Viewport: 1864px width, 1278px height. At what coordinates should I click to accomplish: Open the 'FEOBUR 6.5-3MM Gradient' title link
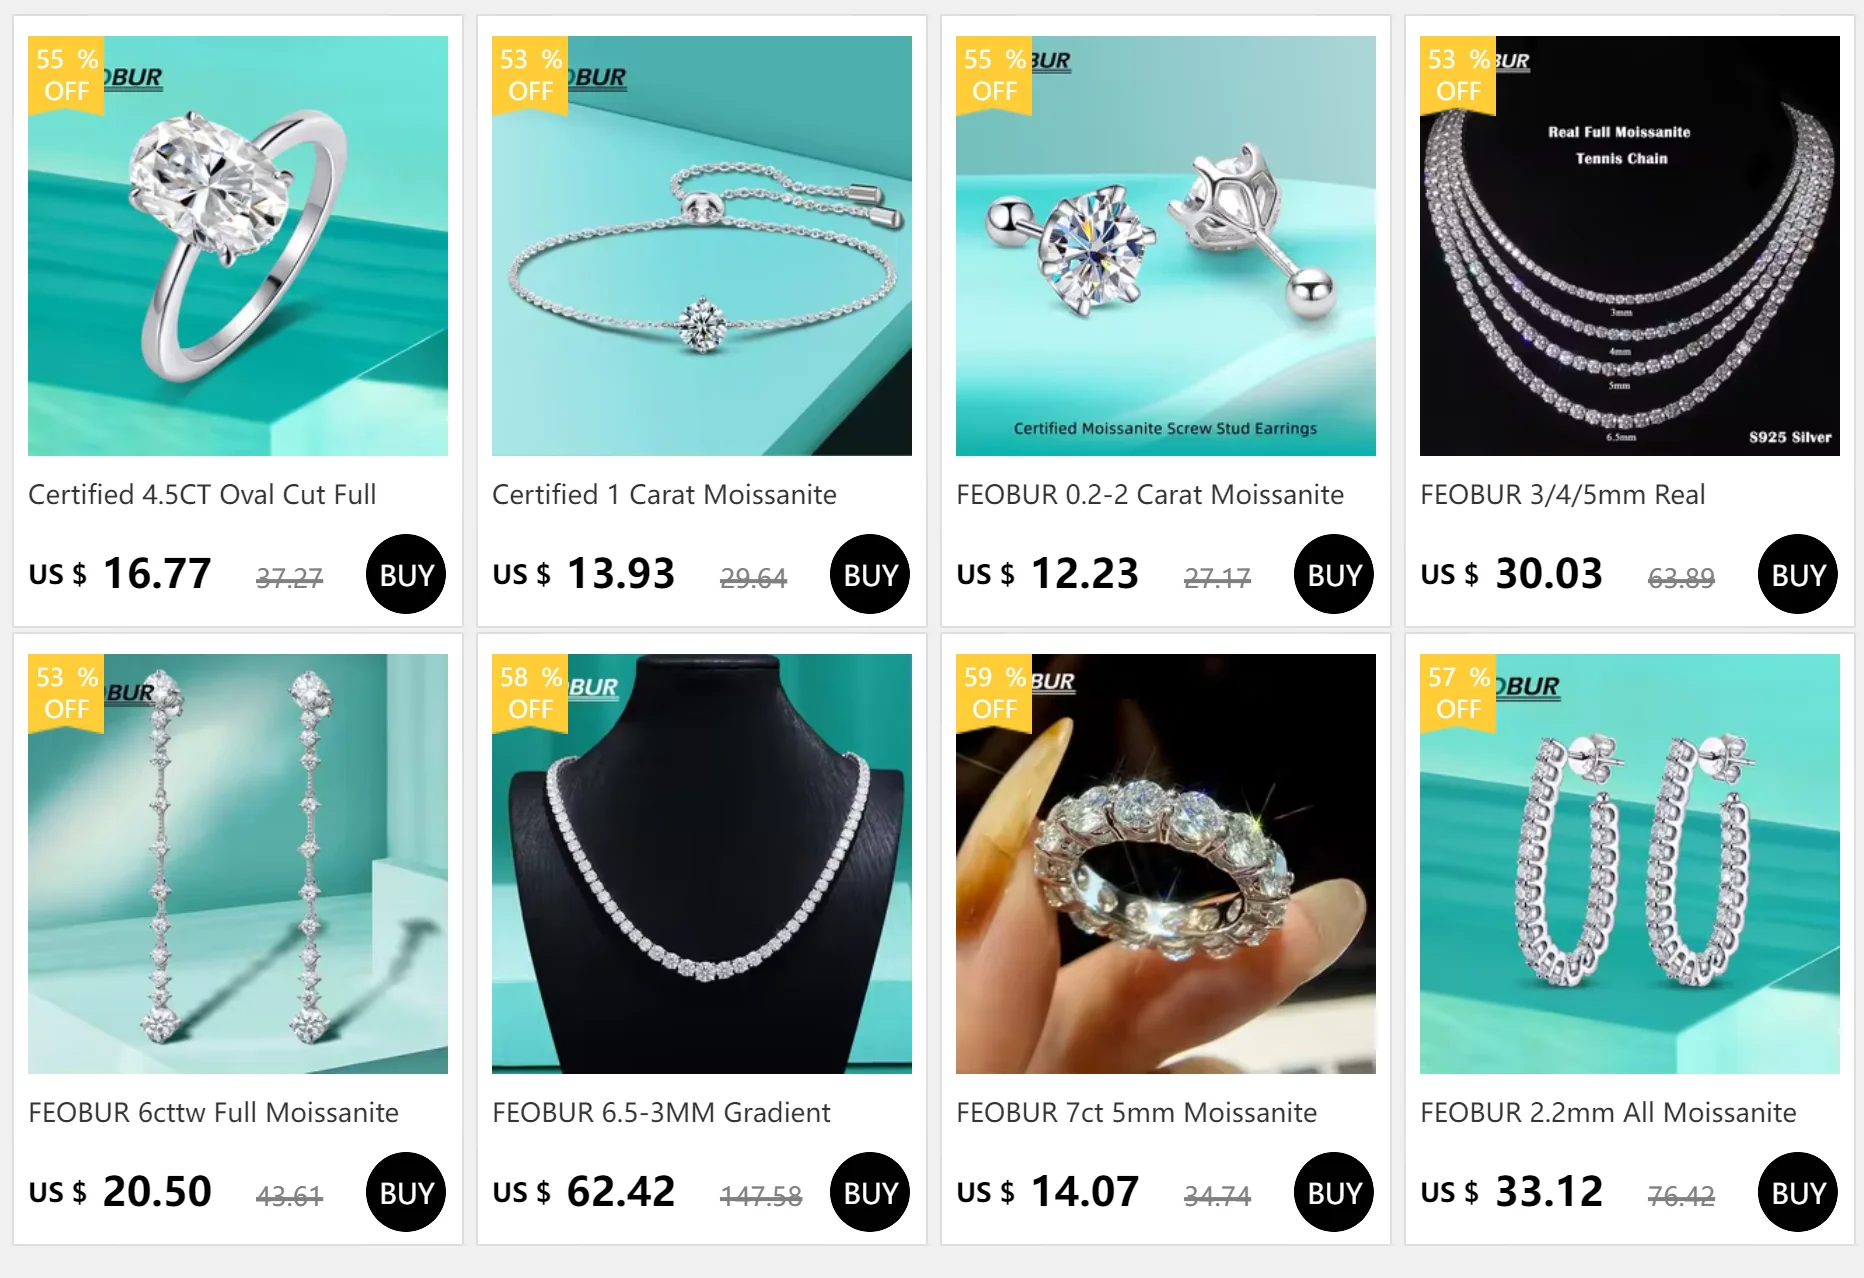(661, 1112)
